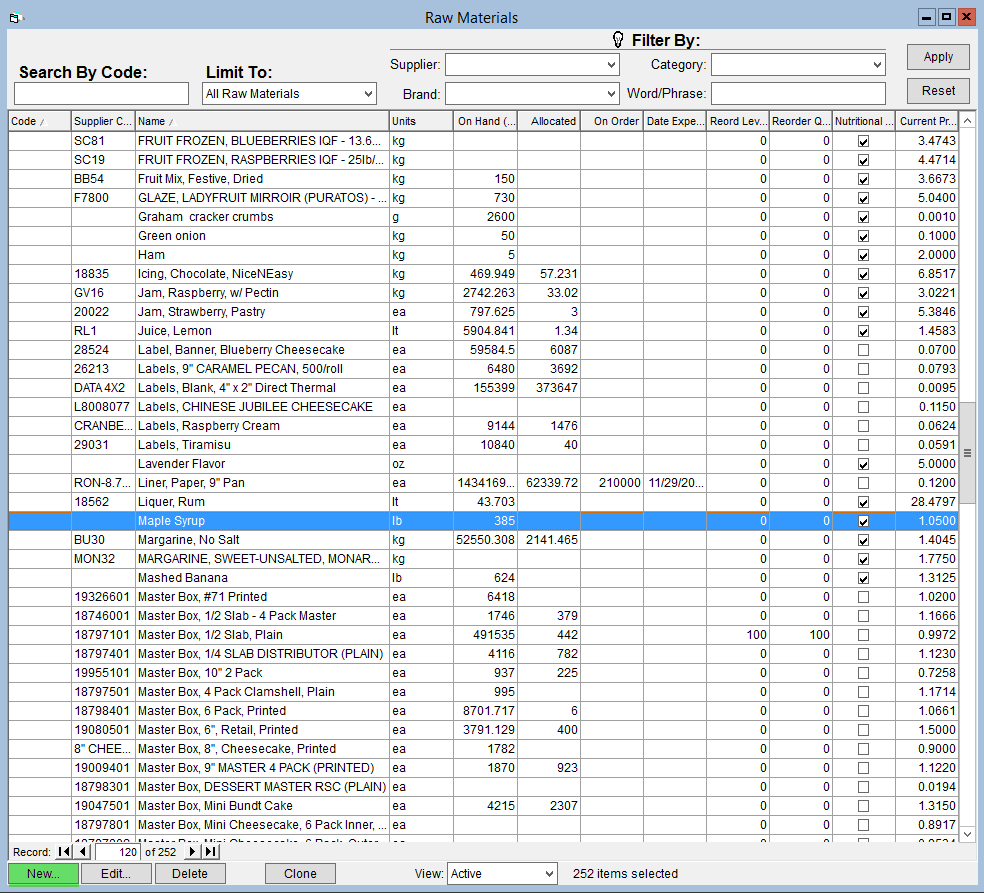Image resolution: width=984 pixels, height=893 pixels.
Task: Click the Reset filter button
Action: click(x=938, y=91)
